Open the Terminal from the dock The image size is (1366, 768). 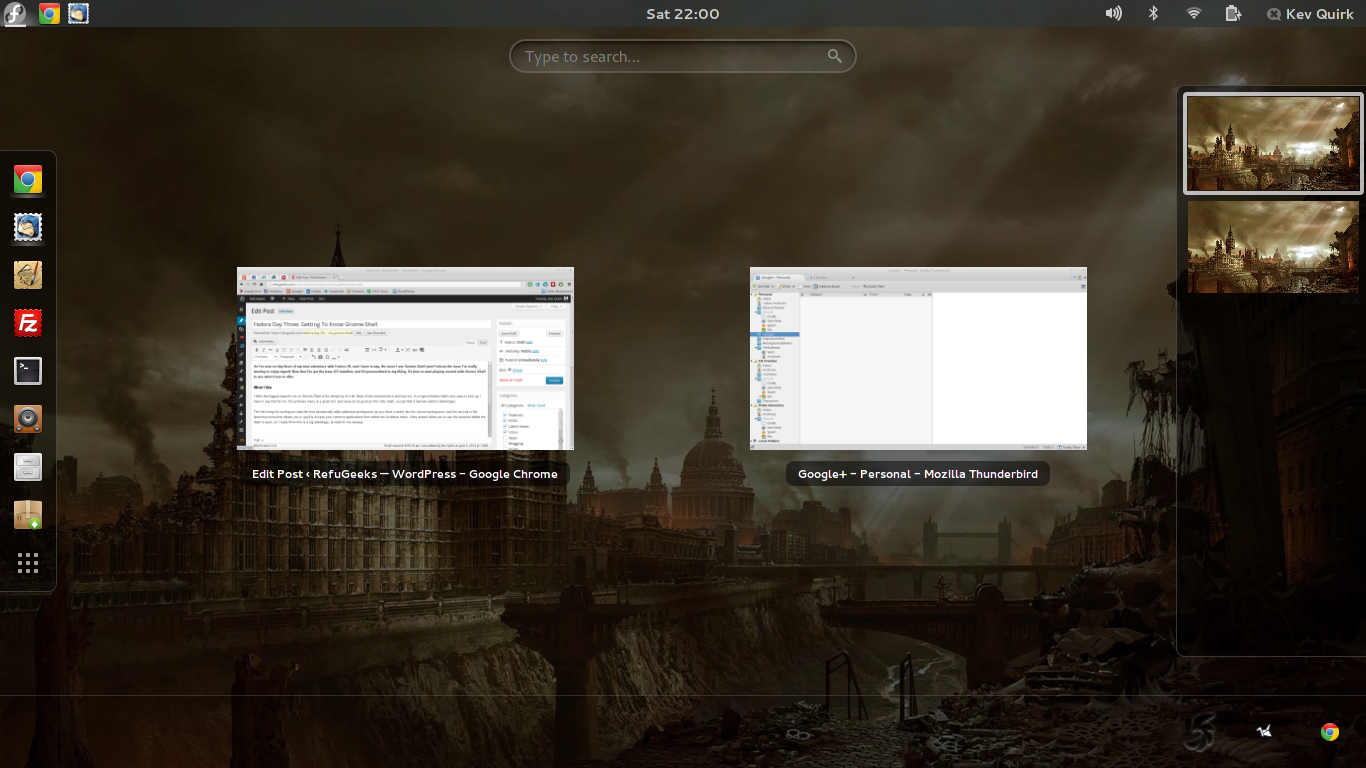[x=27, y=370]
